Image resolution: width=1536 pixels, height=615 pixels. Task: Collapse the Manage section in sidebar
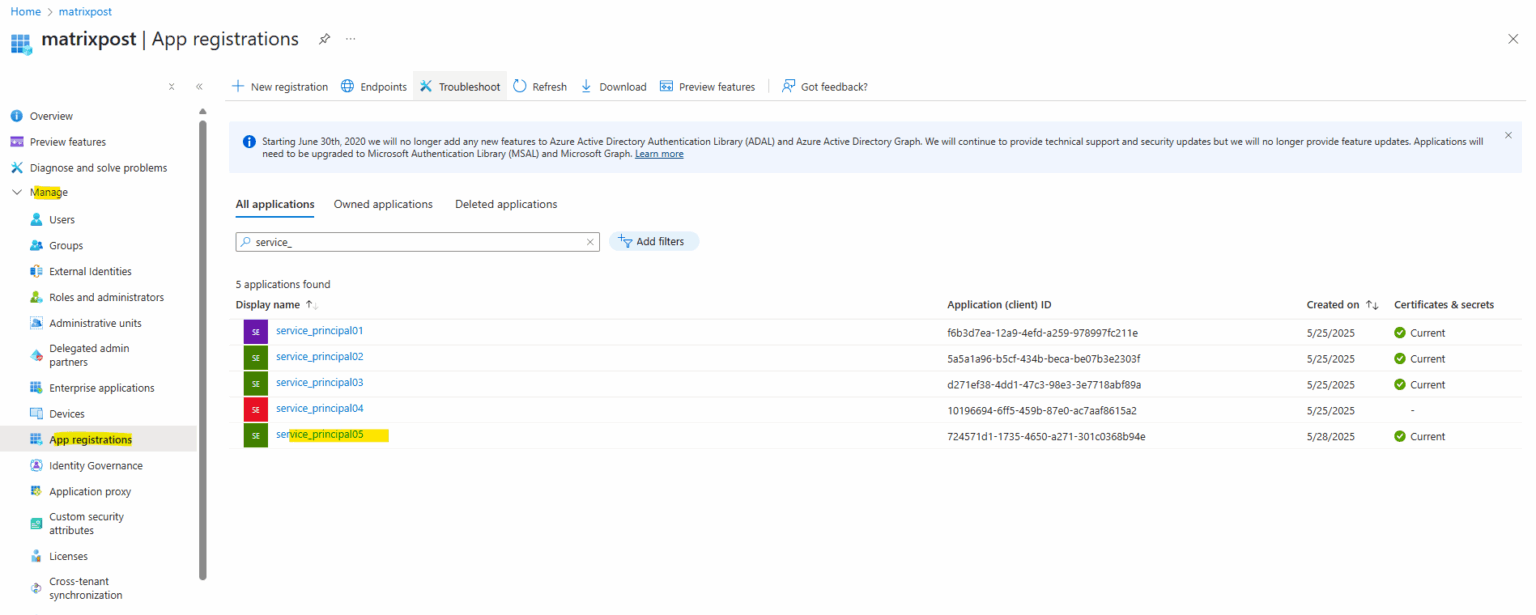[x=14, y=192]
